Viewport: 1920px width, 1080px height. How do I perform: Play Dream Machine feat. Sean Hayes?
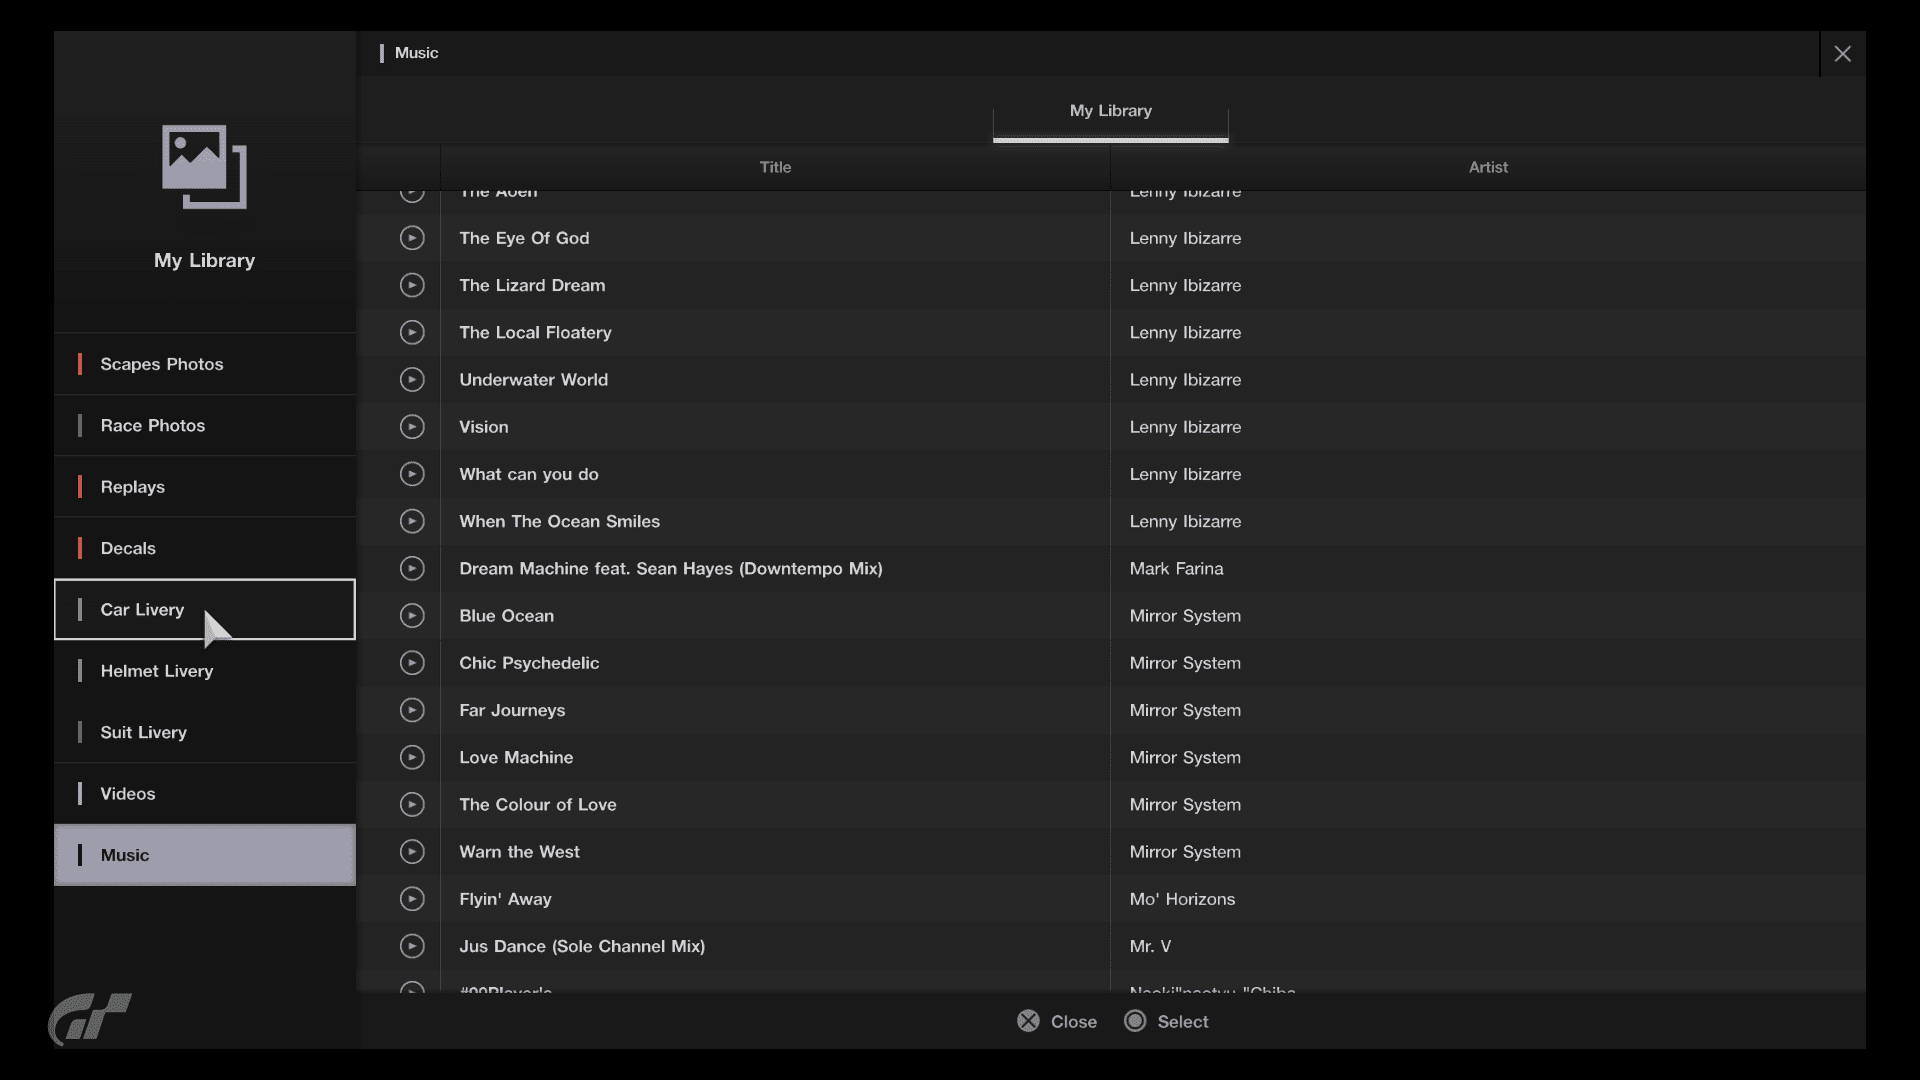click(x=412, y=568)
